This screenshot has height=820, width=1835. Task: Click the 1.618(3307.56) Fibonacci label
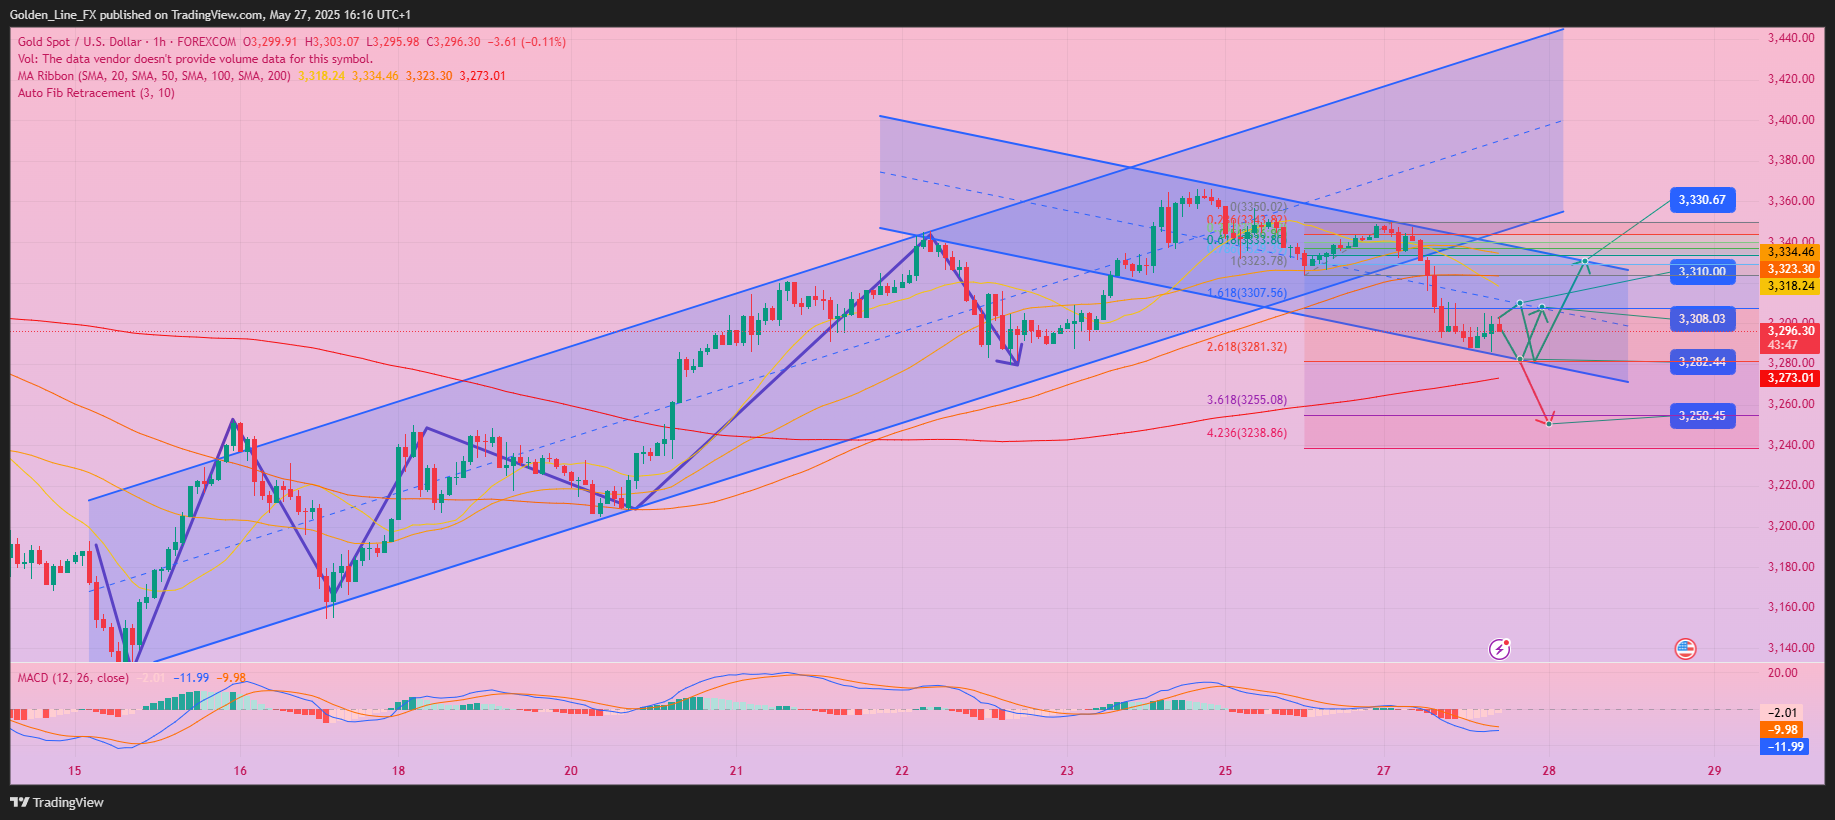(1247, 293)
